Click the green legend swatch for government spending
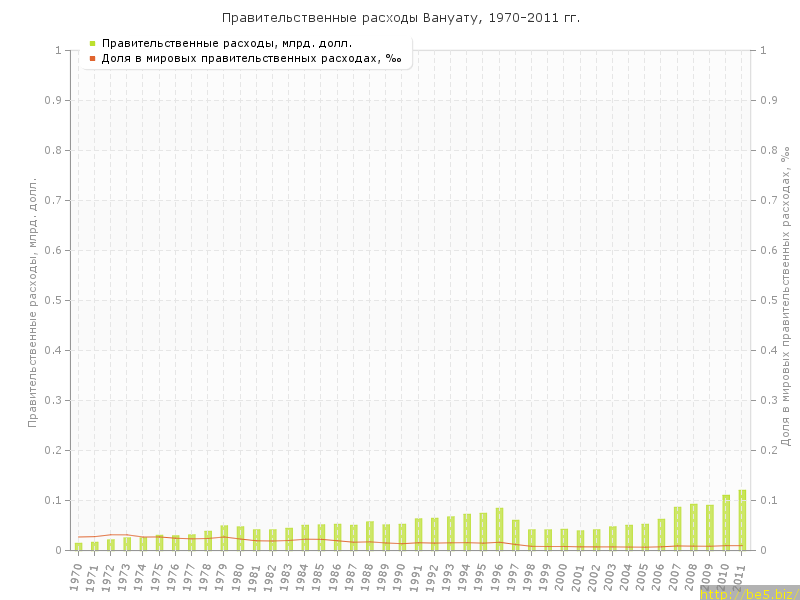 (92, 43)
